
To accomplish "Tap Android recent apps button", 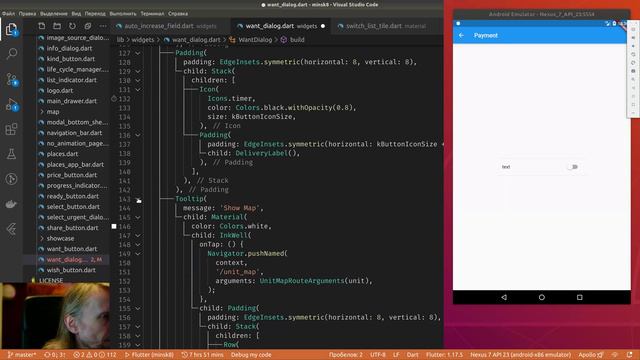I will 580,297.
